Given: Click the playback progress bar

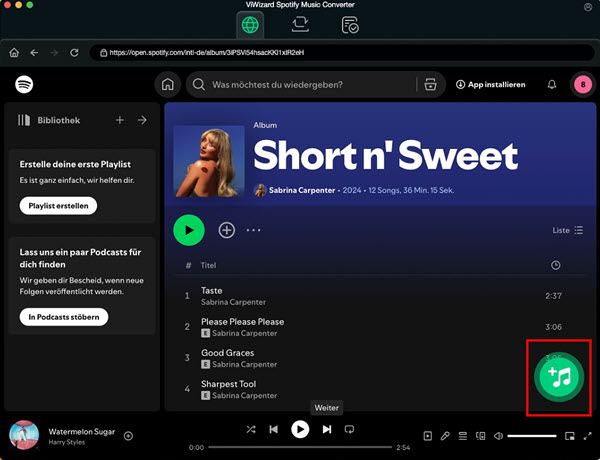Looking at the screenshot, I should pos(300,447).
